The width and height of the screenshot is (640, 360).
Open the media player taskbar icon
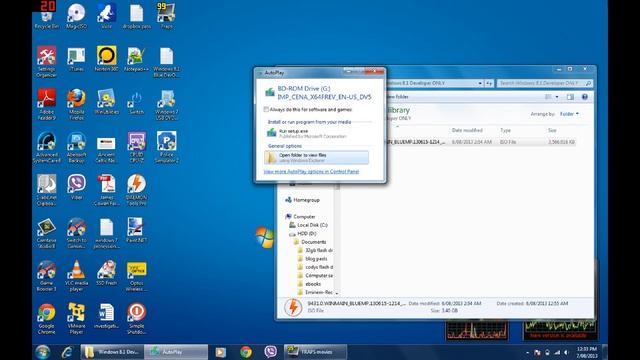[220, 352]
